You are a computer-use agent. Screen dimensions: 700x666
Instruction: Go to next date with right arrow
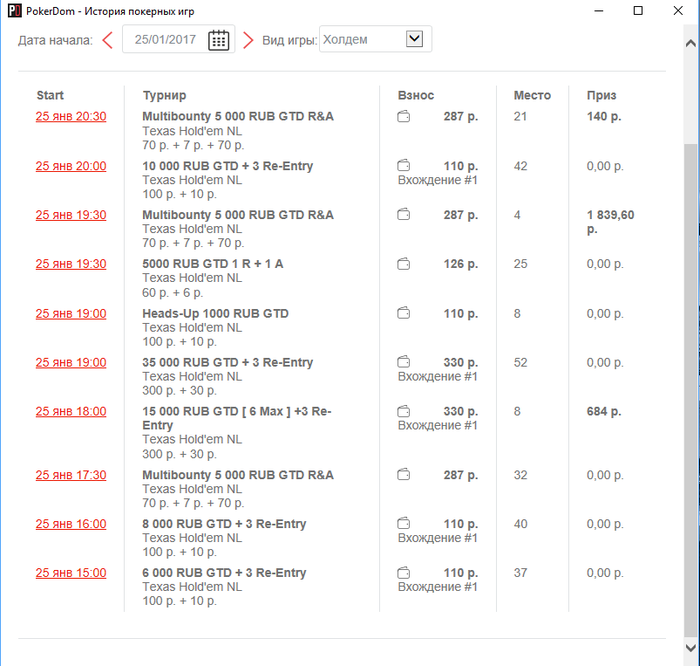pos(248,40)
